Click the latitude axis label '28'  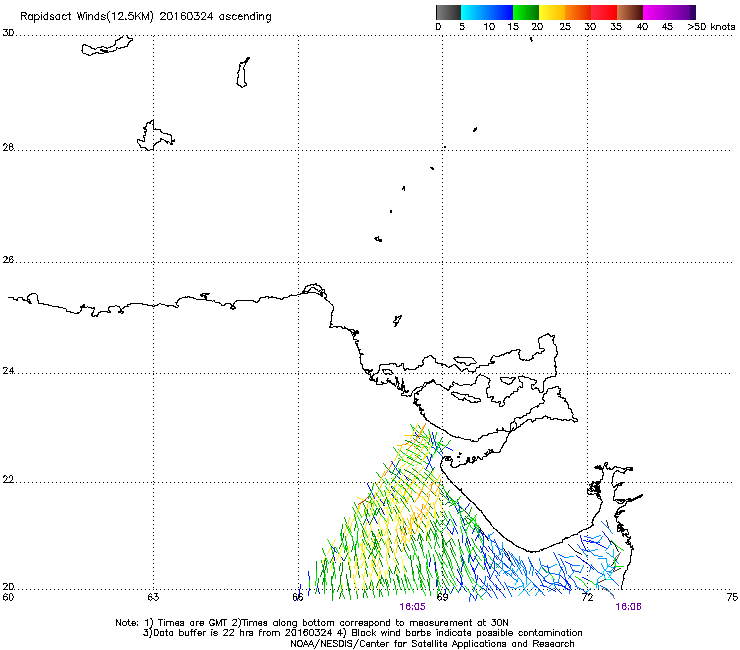point(8,147)
